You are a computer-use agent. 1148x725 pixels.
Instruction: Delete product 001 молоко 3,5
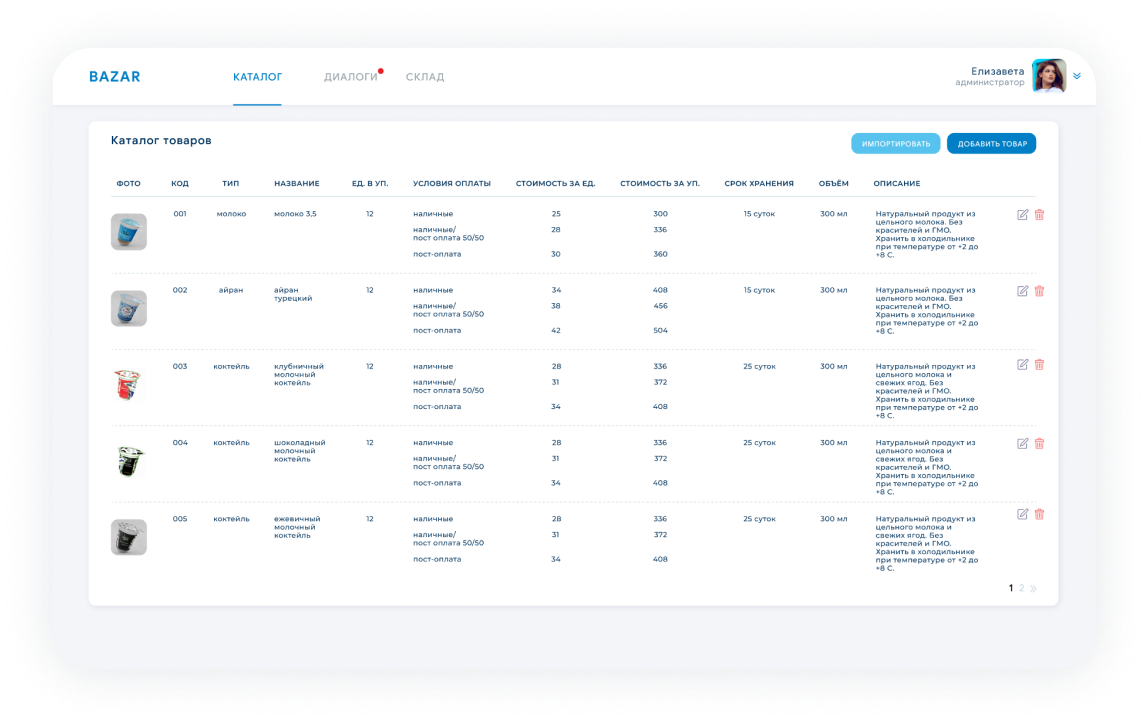(x=1039, y=215)
